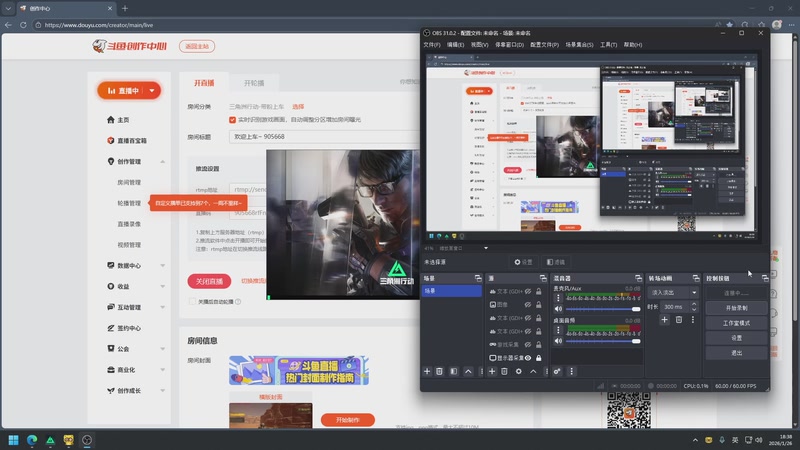Open OBS preview scaling dropdown arrow
800x450 pixels.
coord(486,248)
